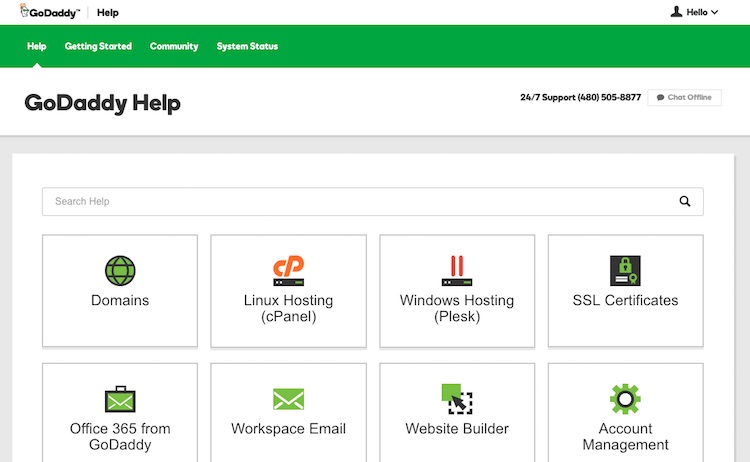Click the Account Management gear icon
Viewport: 750px width, 462px height.
pyautogui.click(x=625, y=399)
